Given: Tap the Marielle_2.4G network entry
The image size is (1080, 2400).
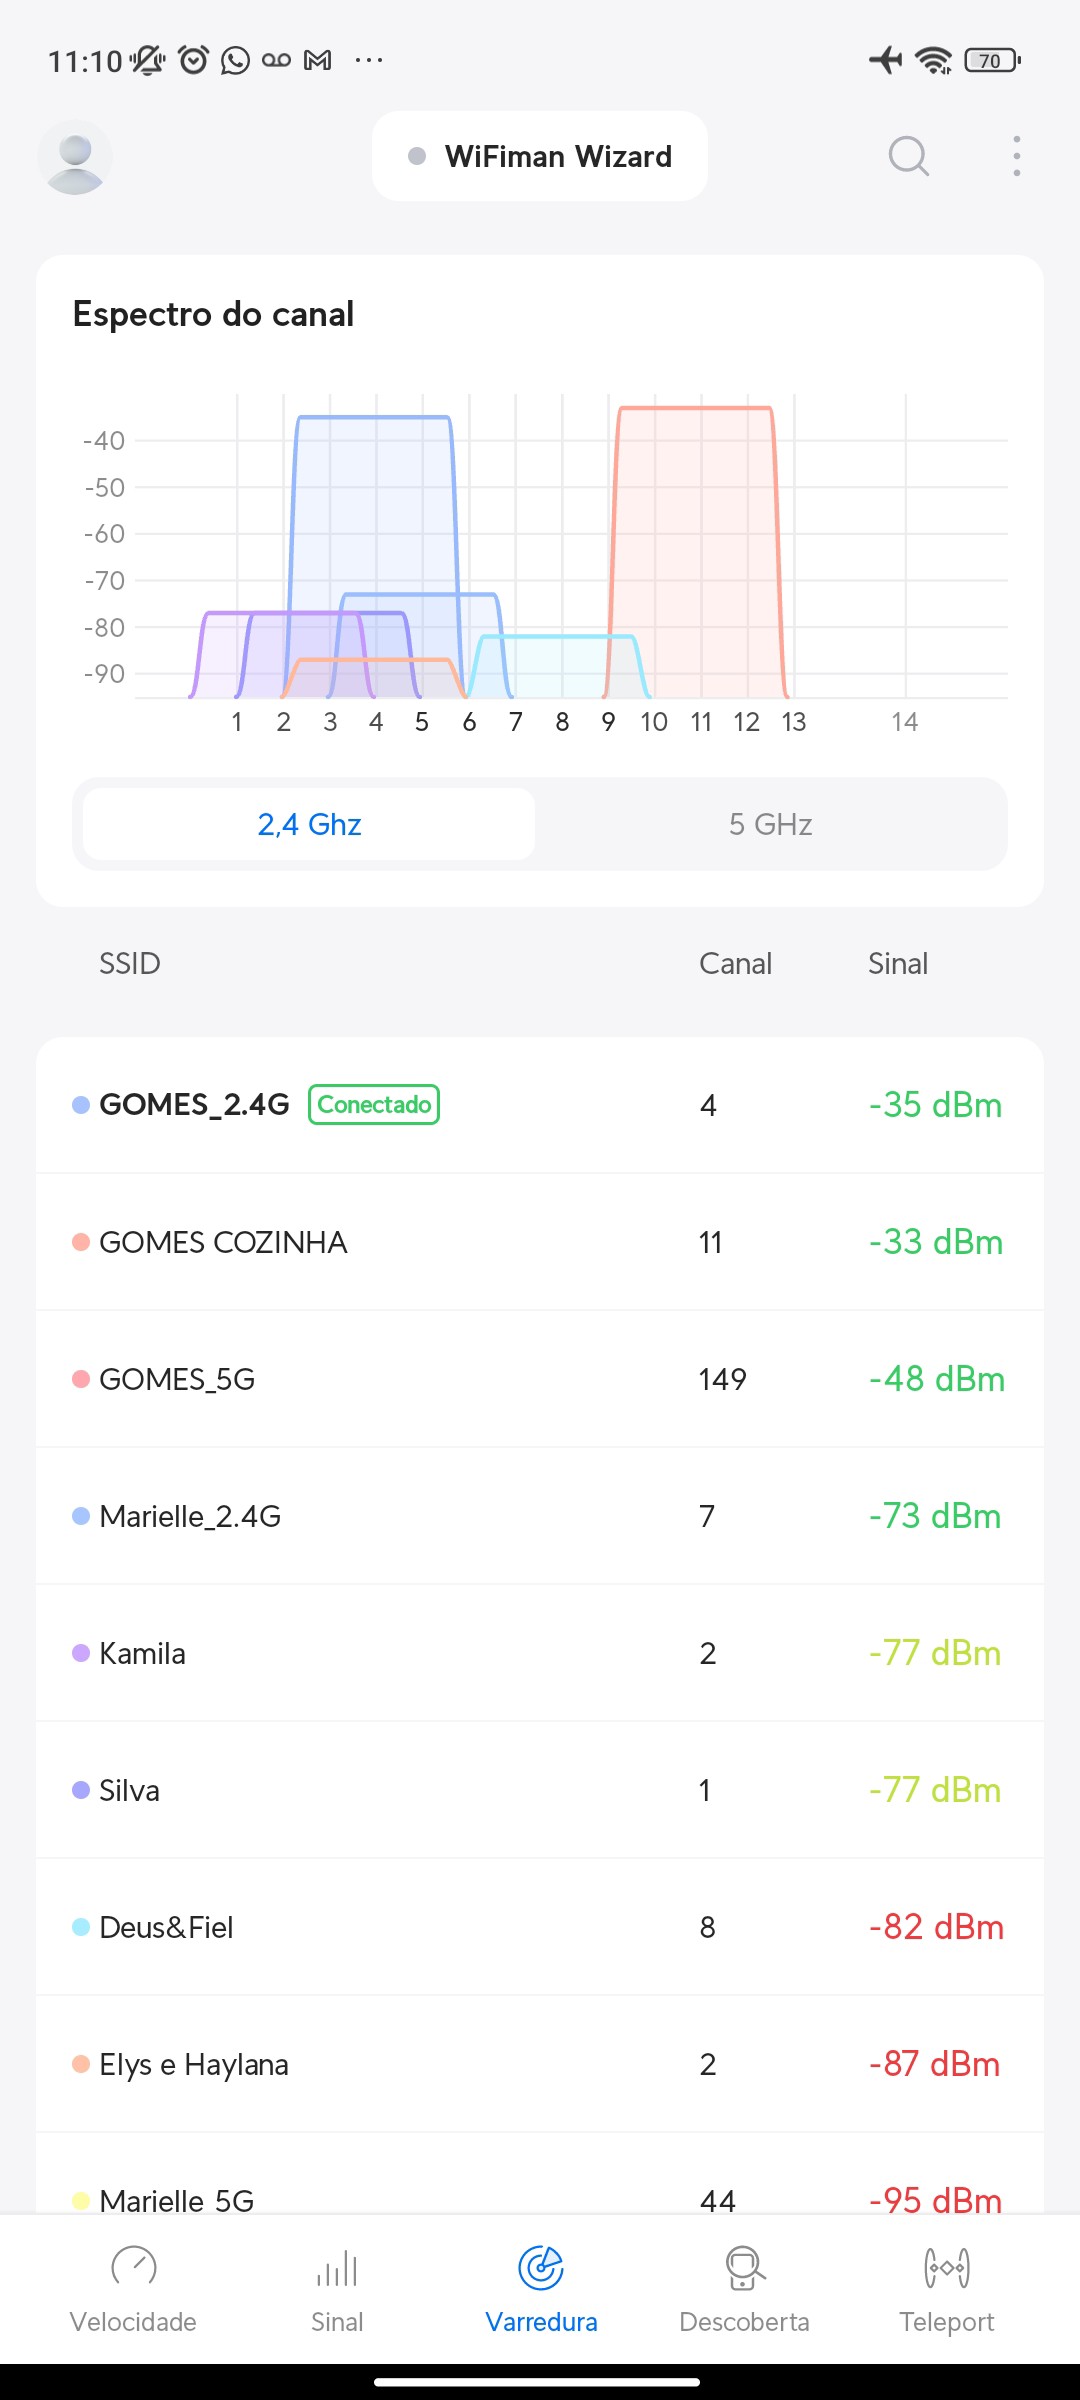Looking at the screenshot, I should pos(540,1516).
